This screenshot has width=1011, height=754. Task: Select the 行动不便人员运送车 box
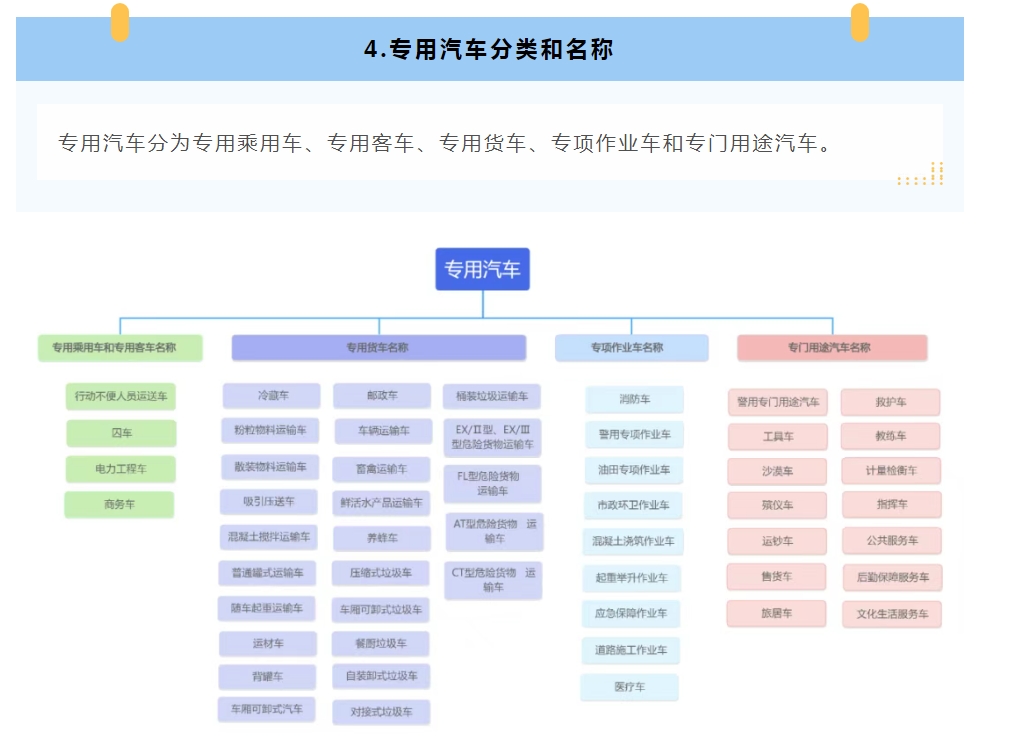point(120,396)
